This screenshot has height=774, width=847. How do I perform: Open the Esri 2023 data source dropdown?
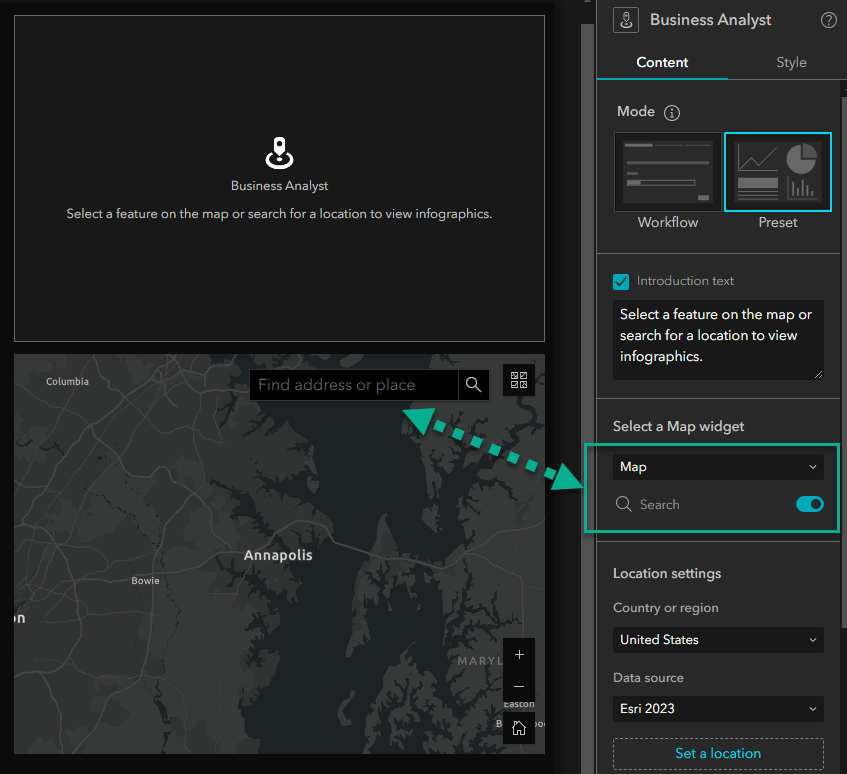click(x=718, y=708)
